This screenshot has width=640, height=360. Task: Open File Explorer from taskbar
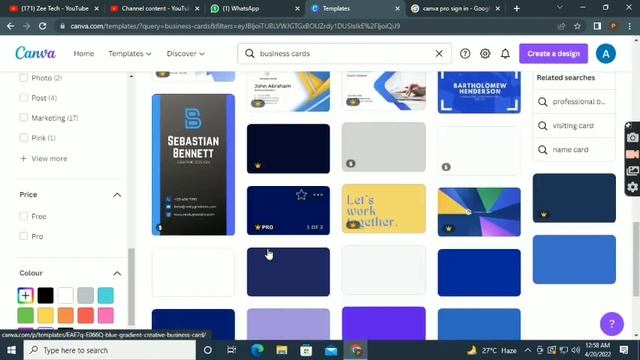pos(282,350)
